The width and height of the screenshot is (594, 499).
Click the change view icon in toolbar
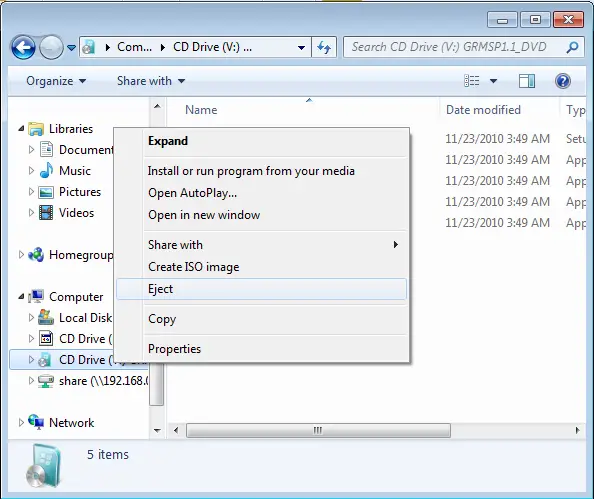coord(472,81)
